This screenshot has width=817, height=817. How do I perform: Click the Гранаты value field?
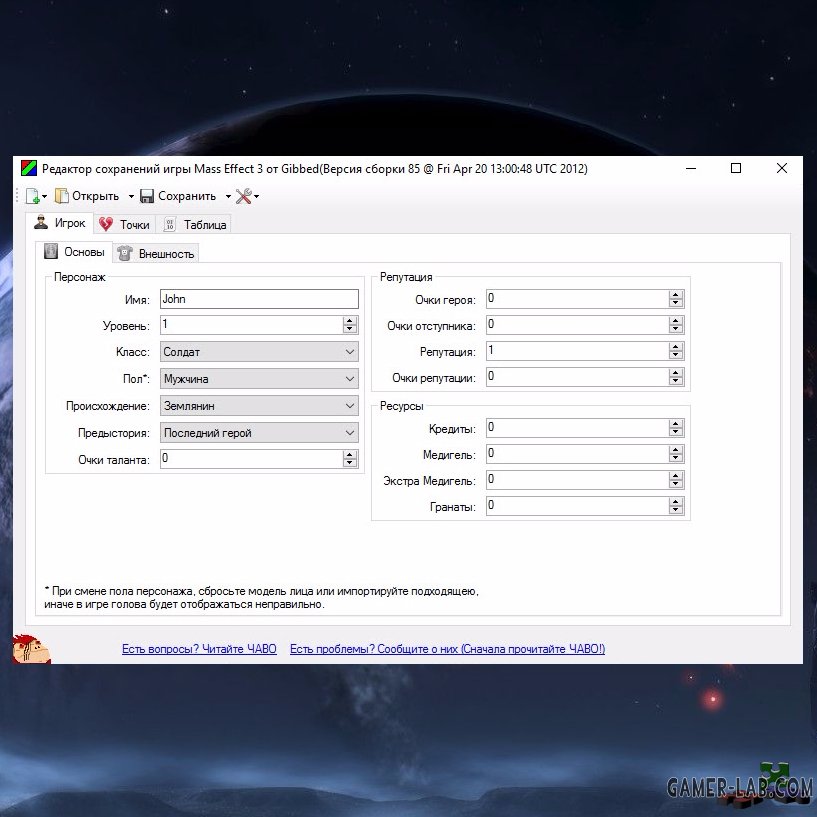coord(577,506)
